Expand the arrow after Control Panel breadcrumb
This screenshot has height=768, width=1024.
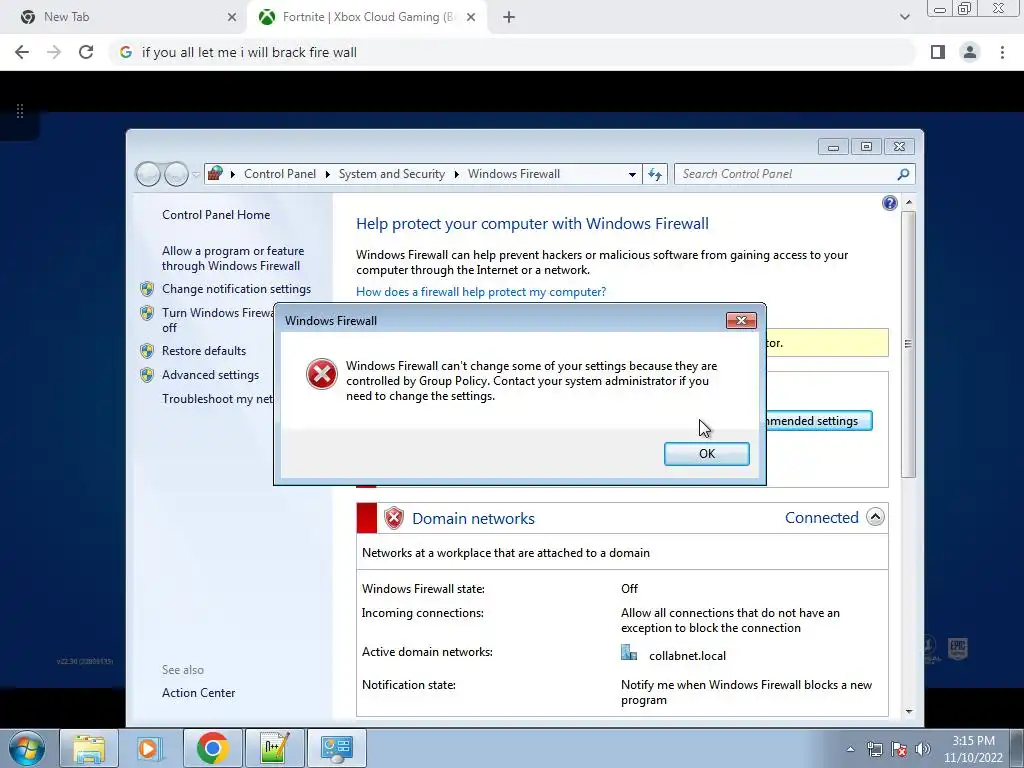point(327,174)
